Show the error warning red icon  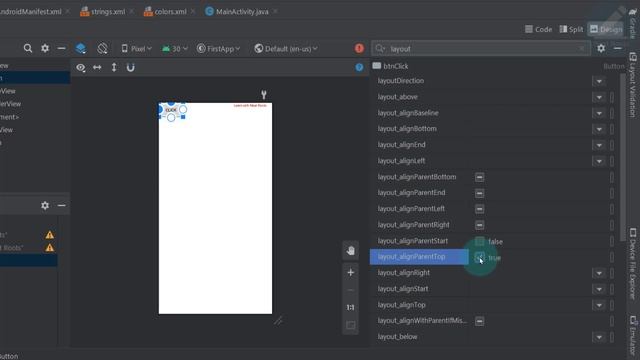pyautogui.click(x=359, y=49)
